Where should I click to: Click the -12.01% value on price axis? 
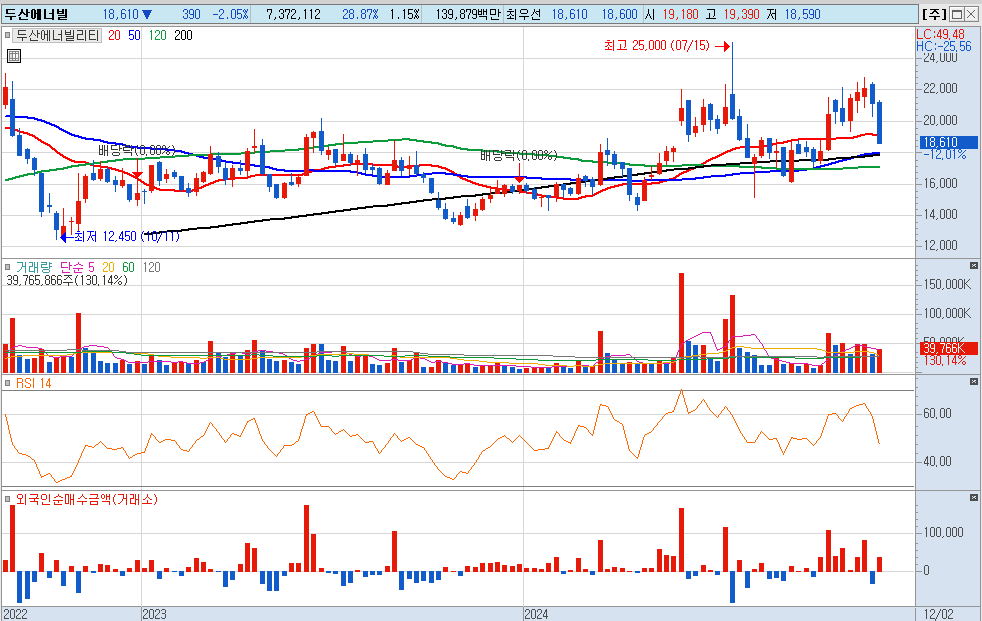(x=944, y=155)
